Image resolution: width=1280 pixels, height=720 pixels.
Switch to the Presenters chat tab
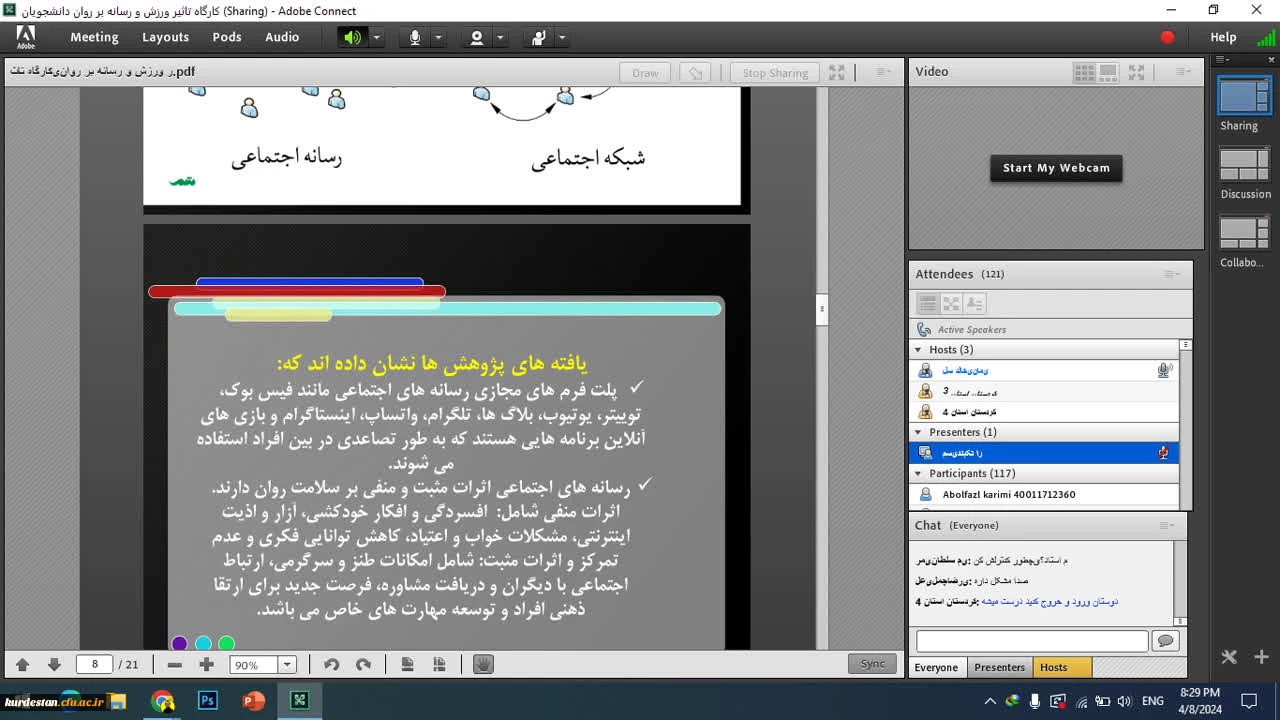point(999,667)
